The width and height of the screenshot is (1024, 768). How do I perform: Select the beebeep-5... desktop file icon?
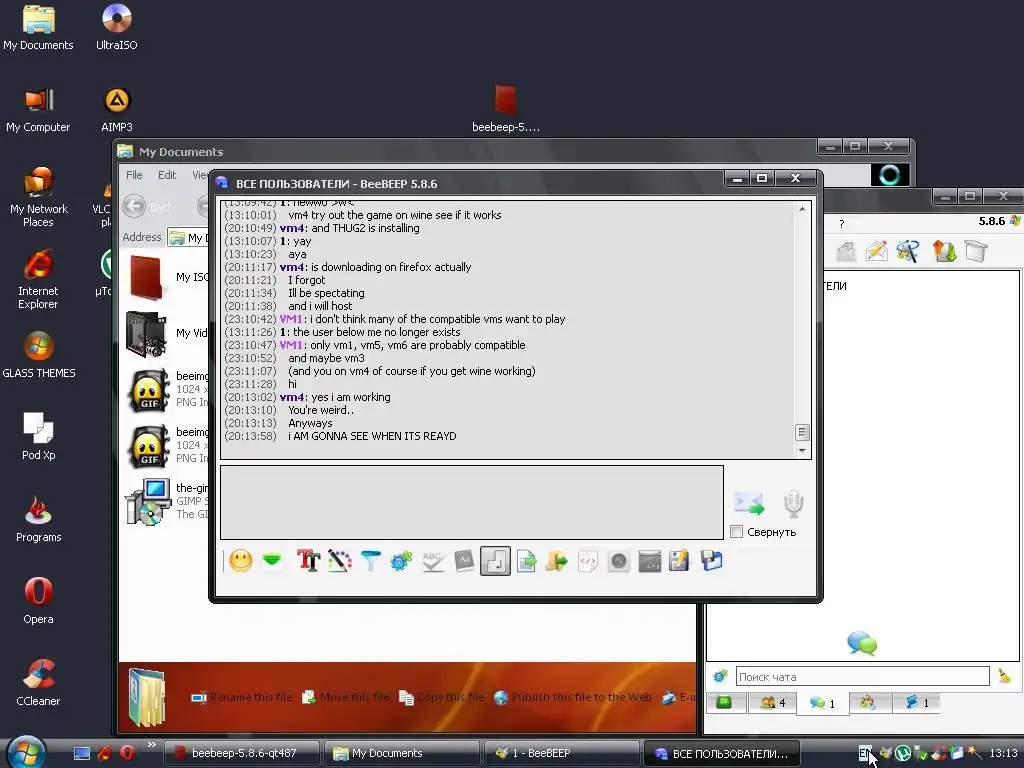(x=506, y=108)
